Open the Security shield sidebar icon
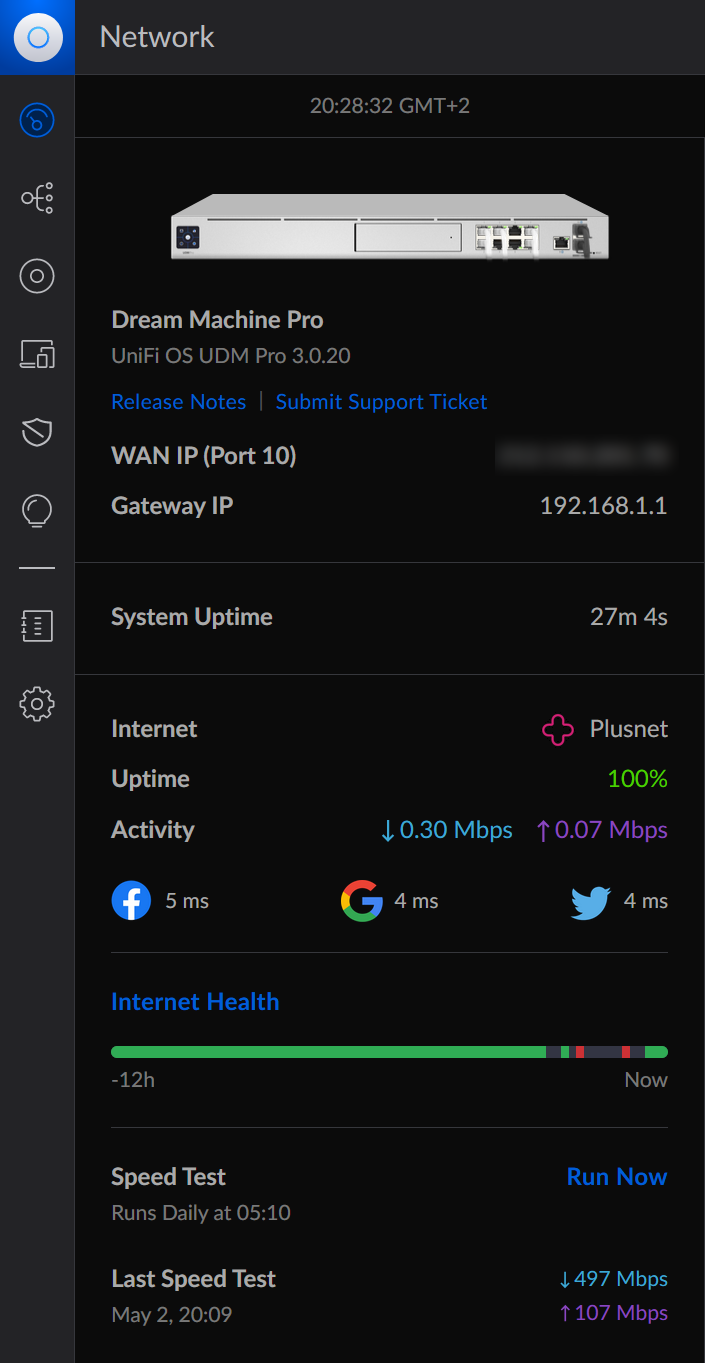Image resolution: width=705 pixels, height=1363 pixels. (x=37, y=432)
